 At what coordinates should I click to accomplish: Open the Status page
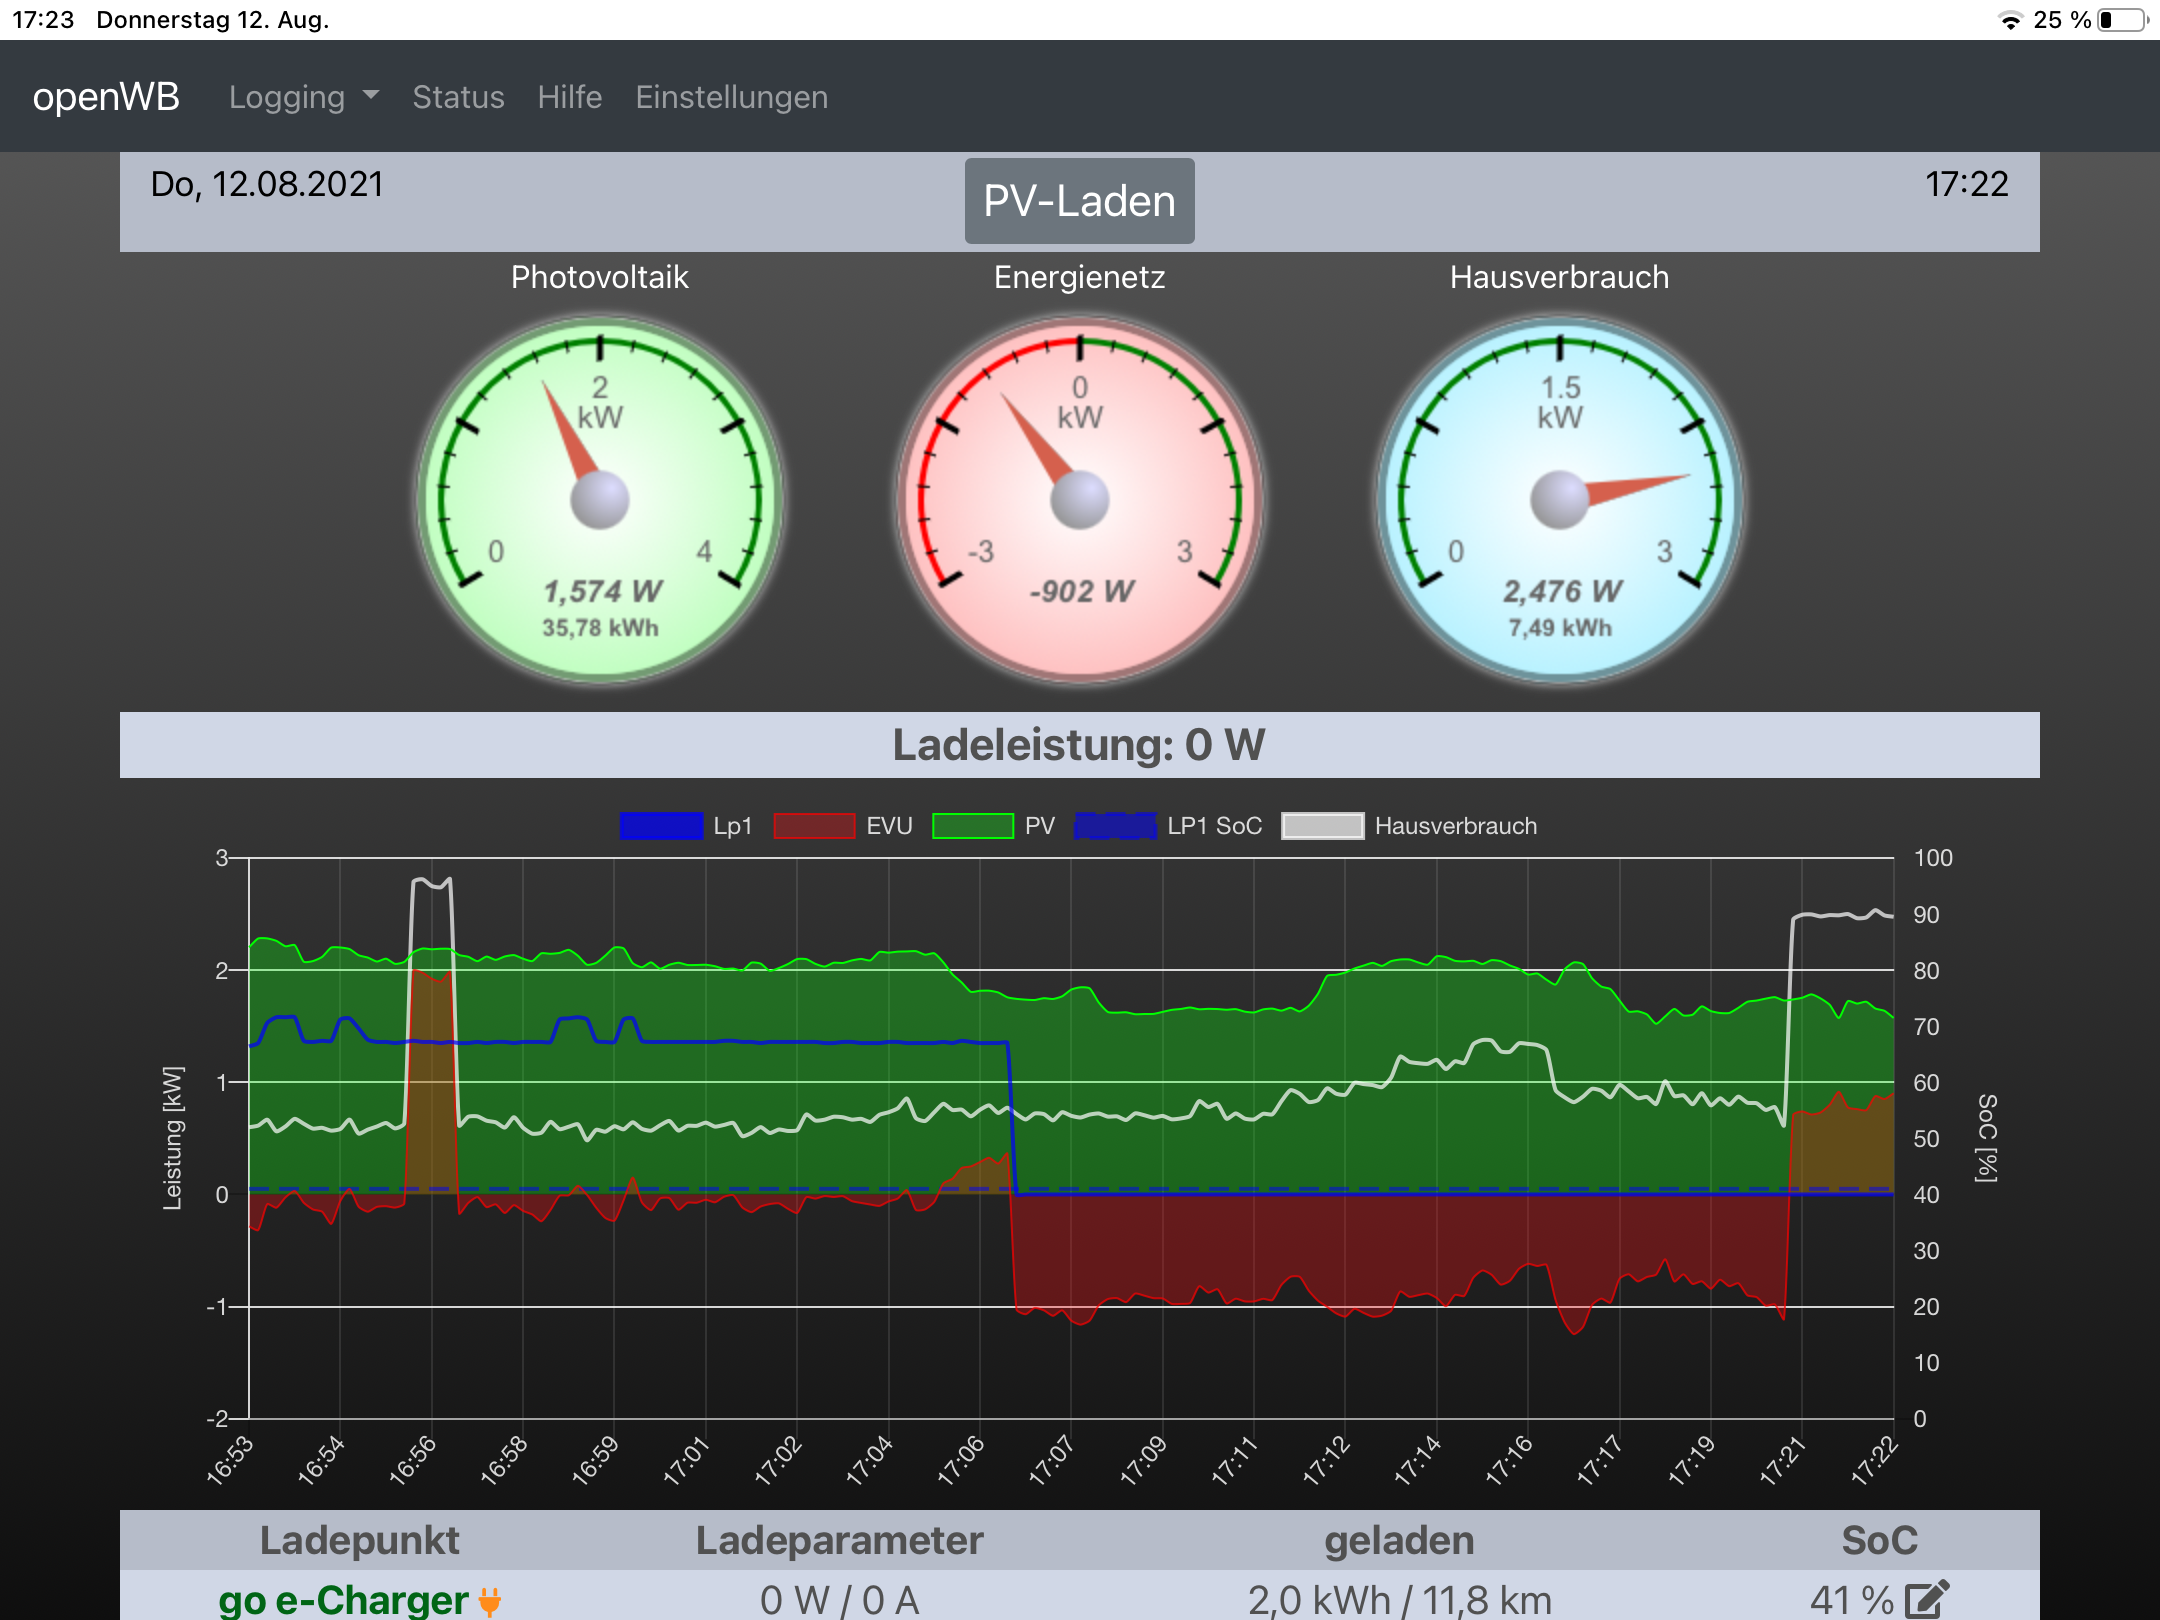pos(459,97)
